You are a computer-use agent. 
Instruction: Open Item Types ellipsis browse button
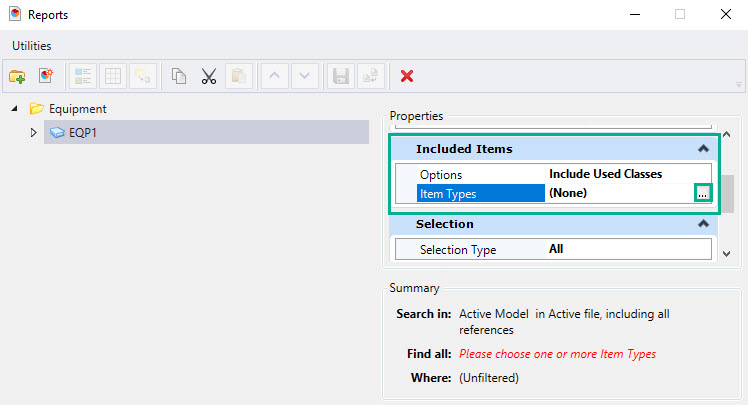click(703, 193)
